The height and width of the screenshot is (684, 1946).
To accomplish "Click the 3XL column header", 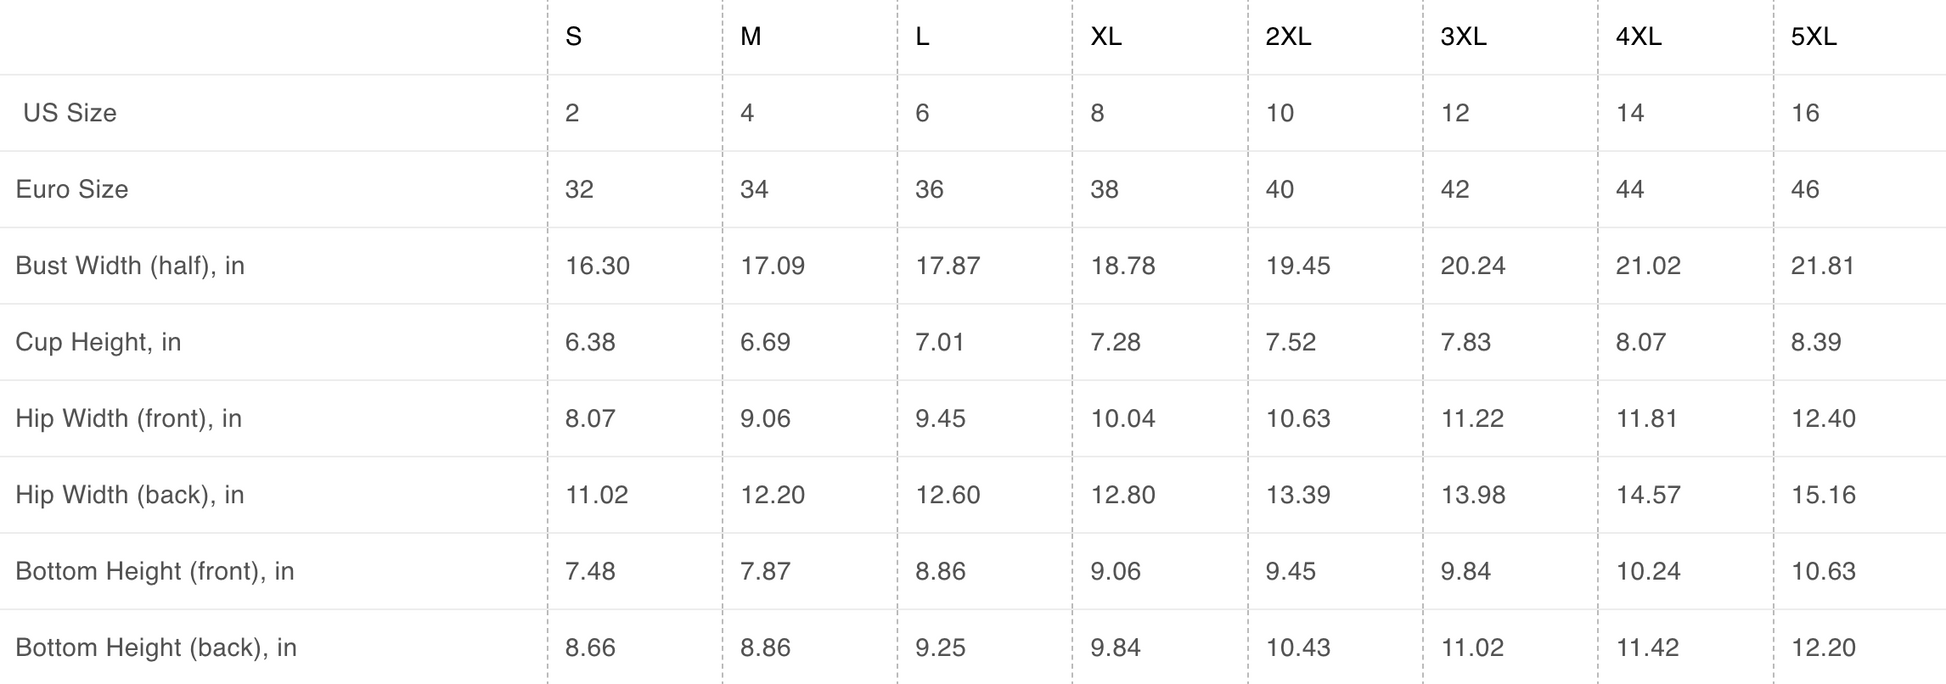I will coord(1463,37).
